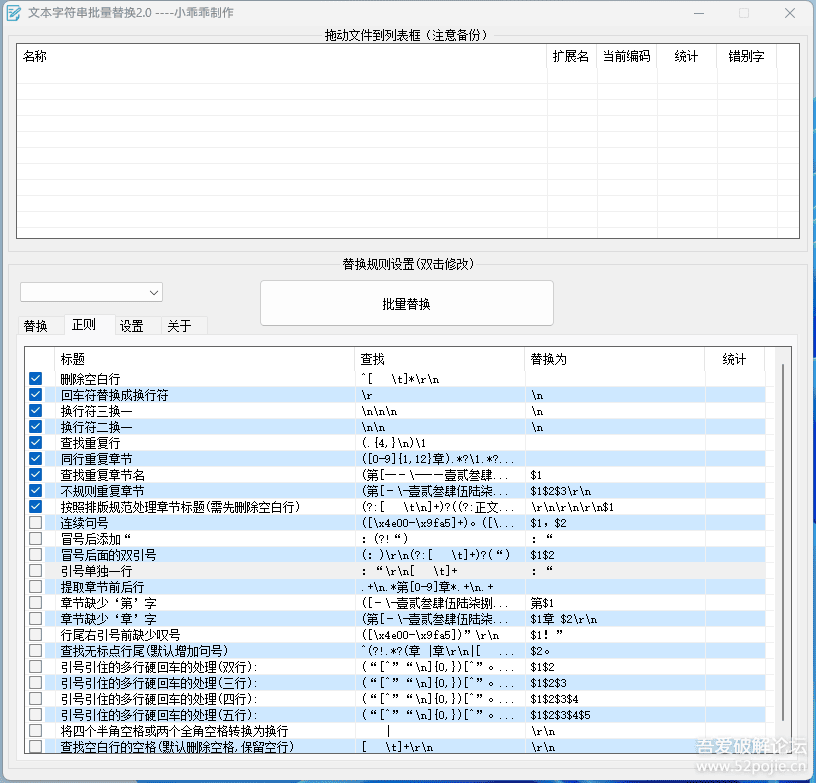The width and height of the screenshot is (816, 783).
Task: Select the 替换 tab
Action: pos(36,325)
